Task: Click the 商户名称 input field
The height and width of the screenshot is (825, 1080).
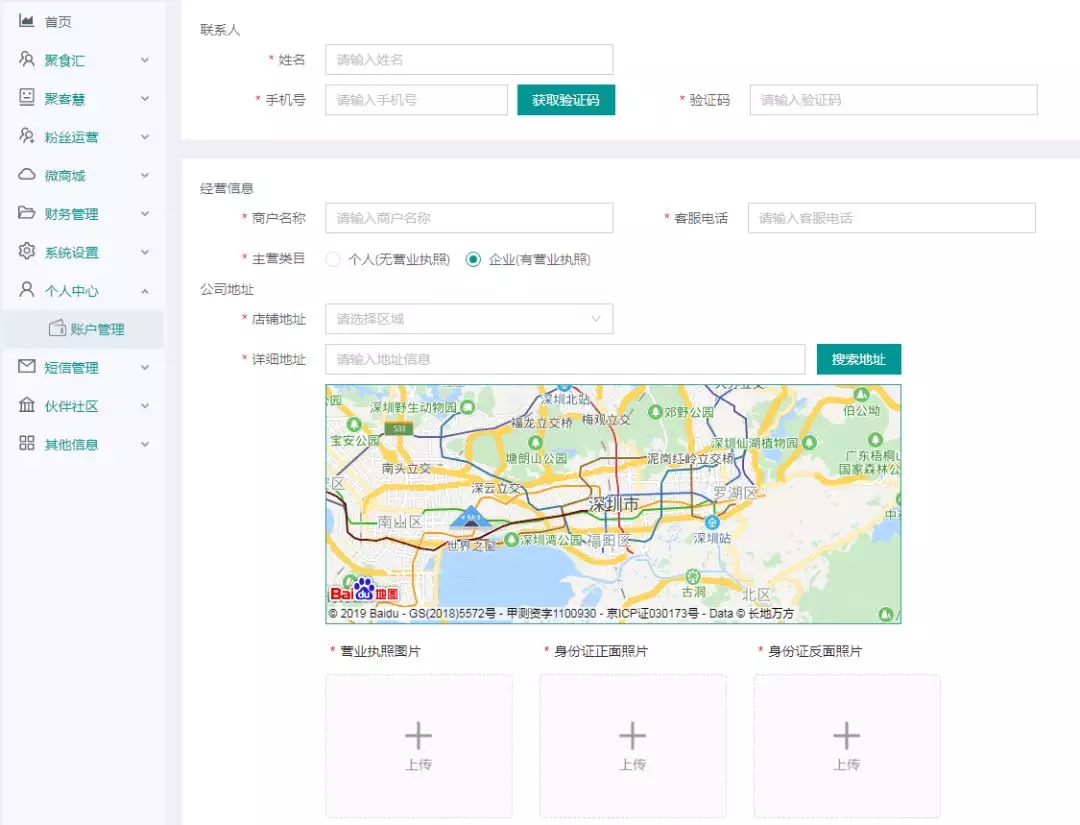Action: (468, 218)
